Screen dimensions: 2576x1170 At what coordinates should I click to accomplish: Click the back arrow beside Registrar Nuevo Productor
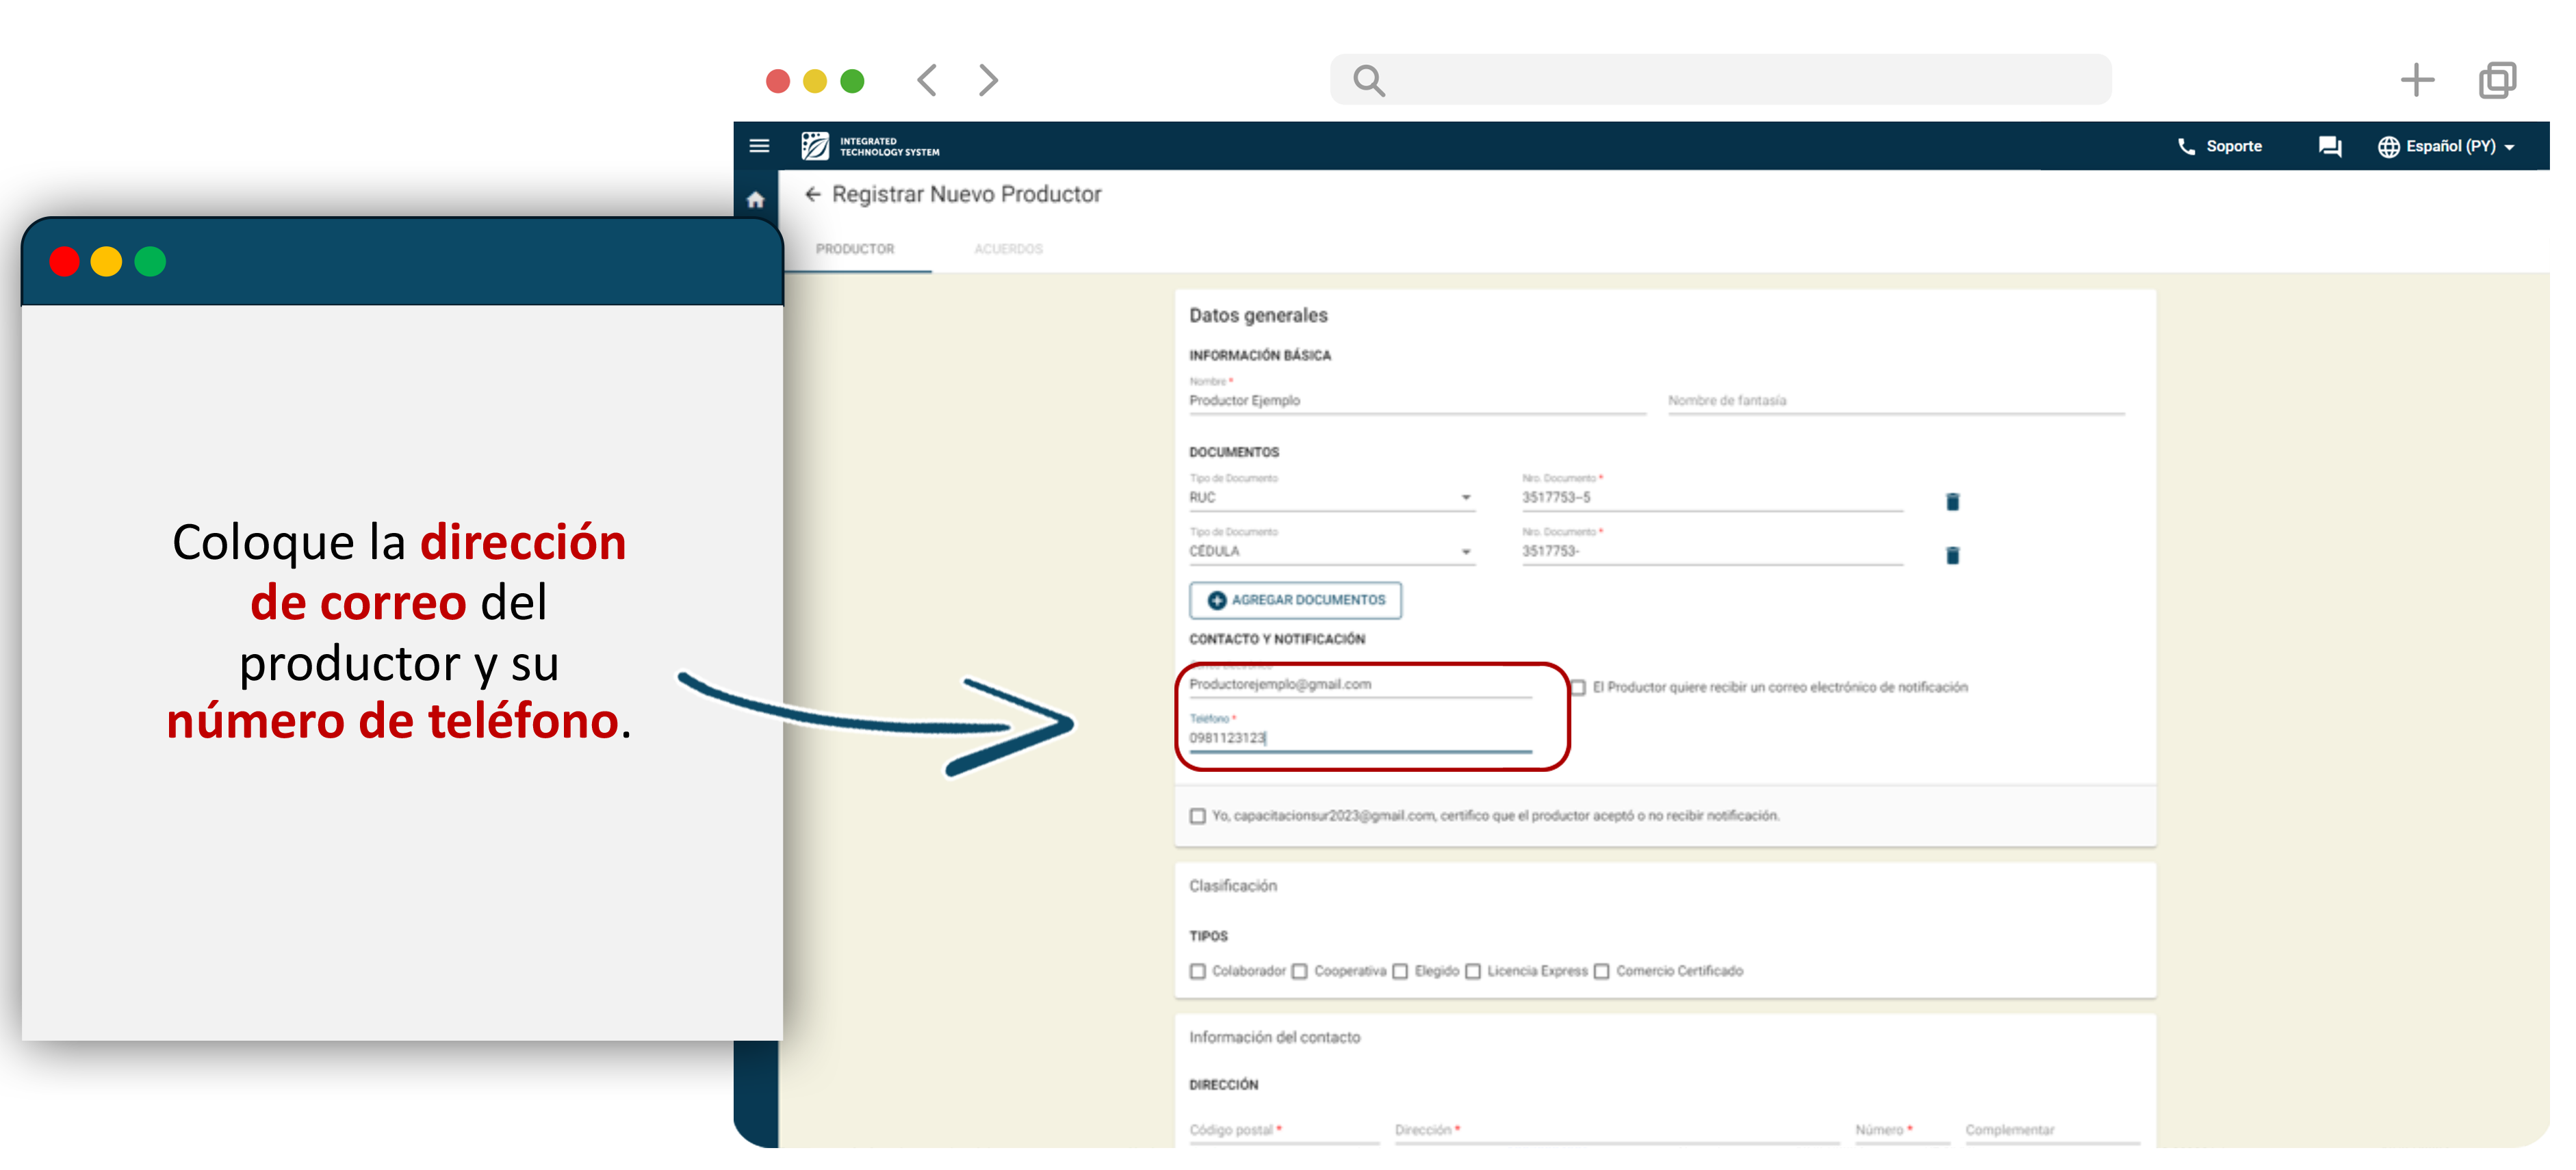(812, 194)
